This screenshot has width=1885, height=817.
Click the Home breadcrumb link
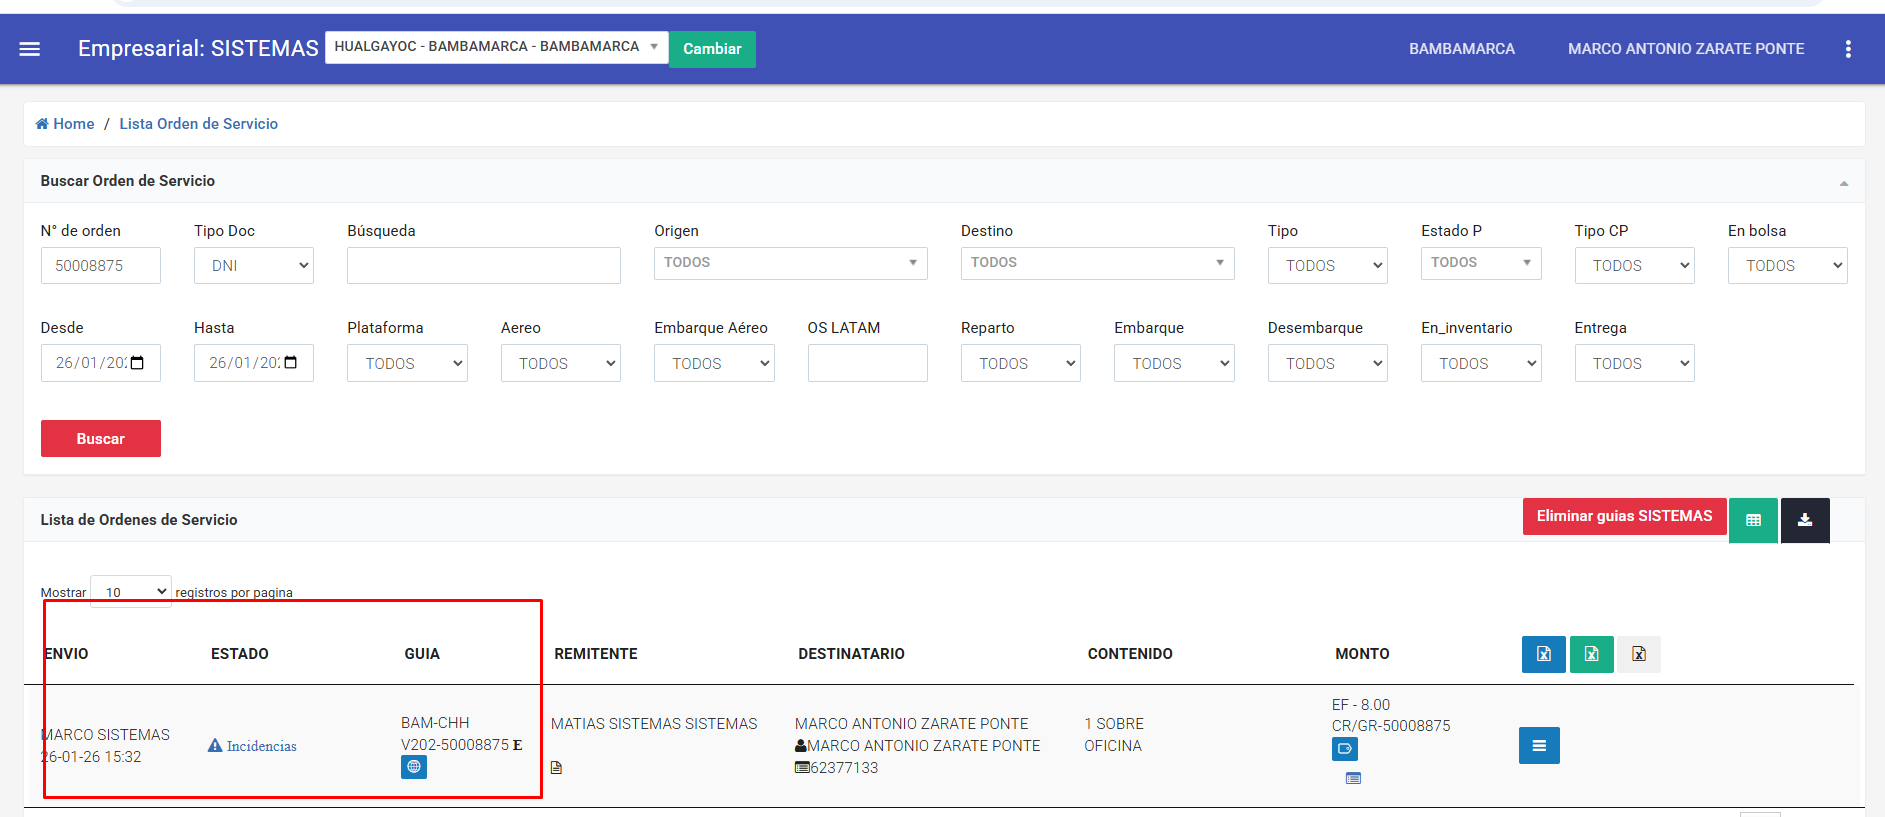[x=66, y=124]
